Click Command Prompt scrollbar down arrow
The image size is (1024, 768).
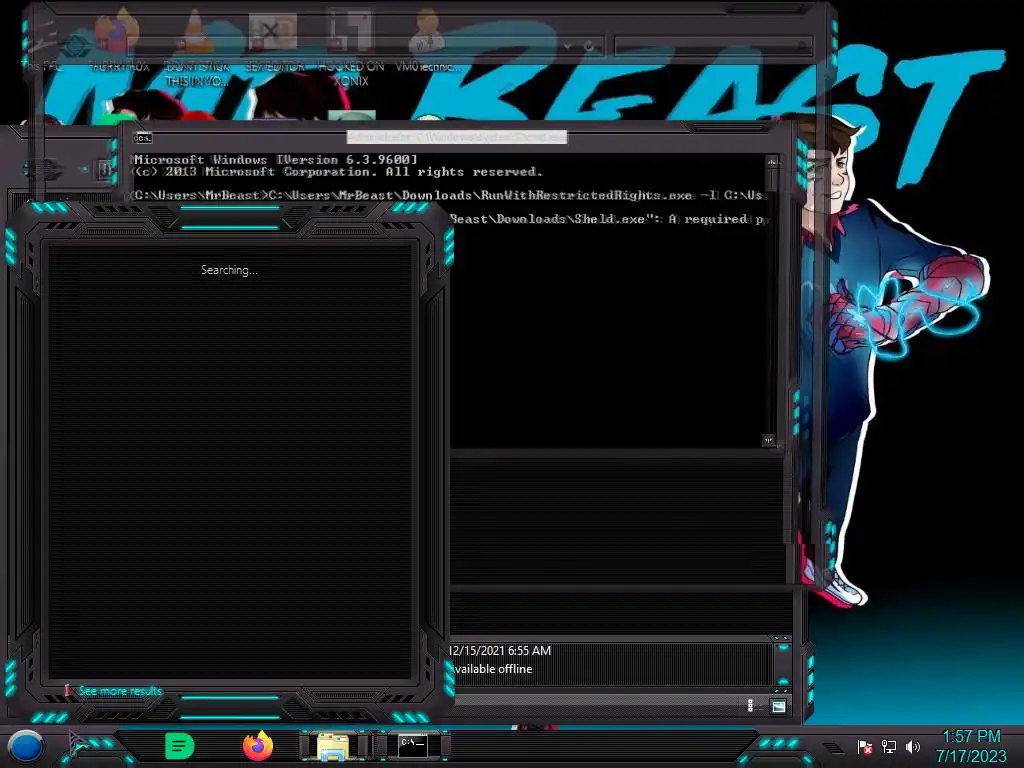768,441
